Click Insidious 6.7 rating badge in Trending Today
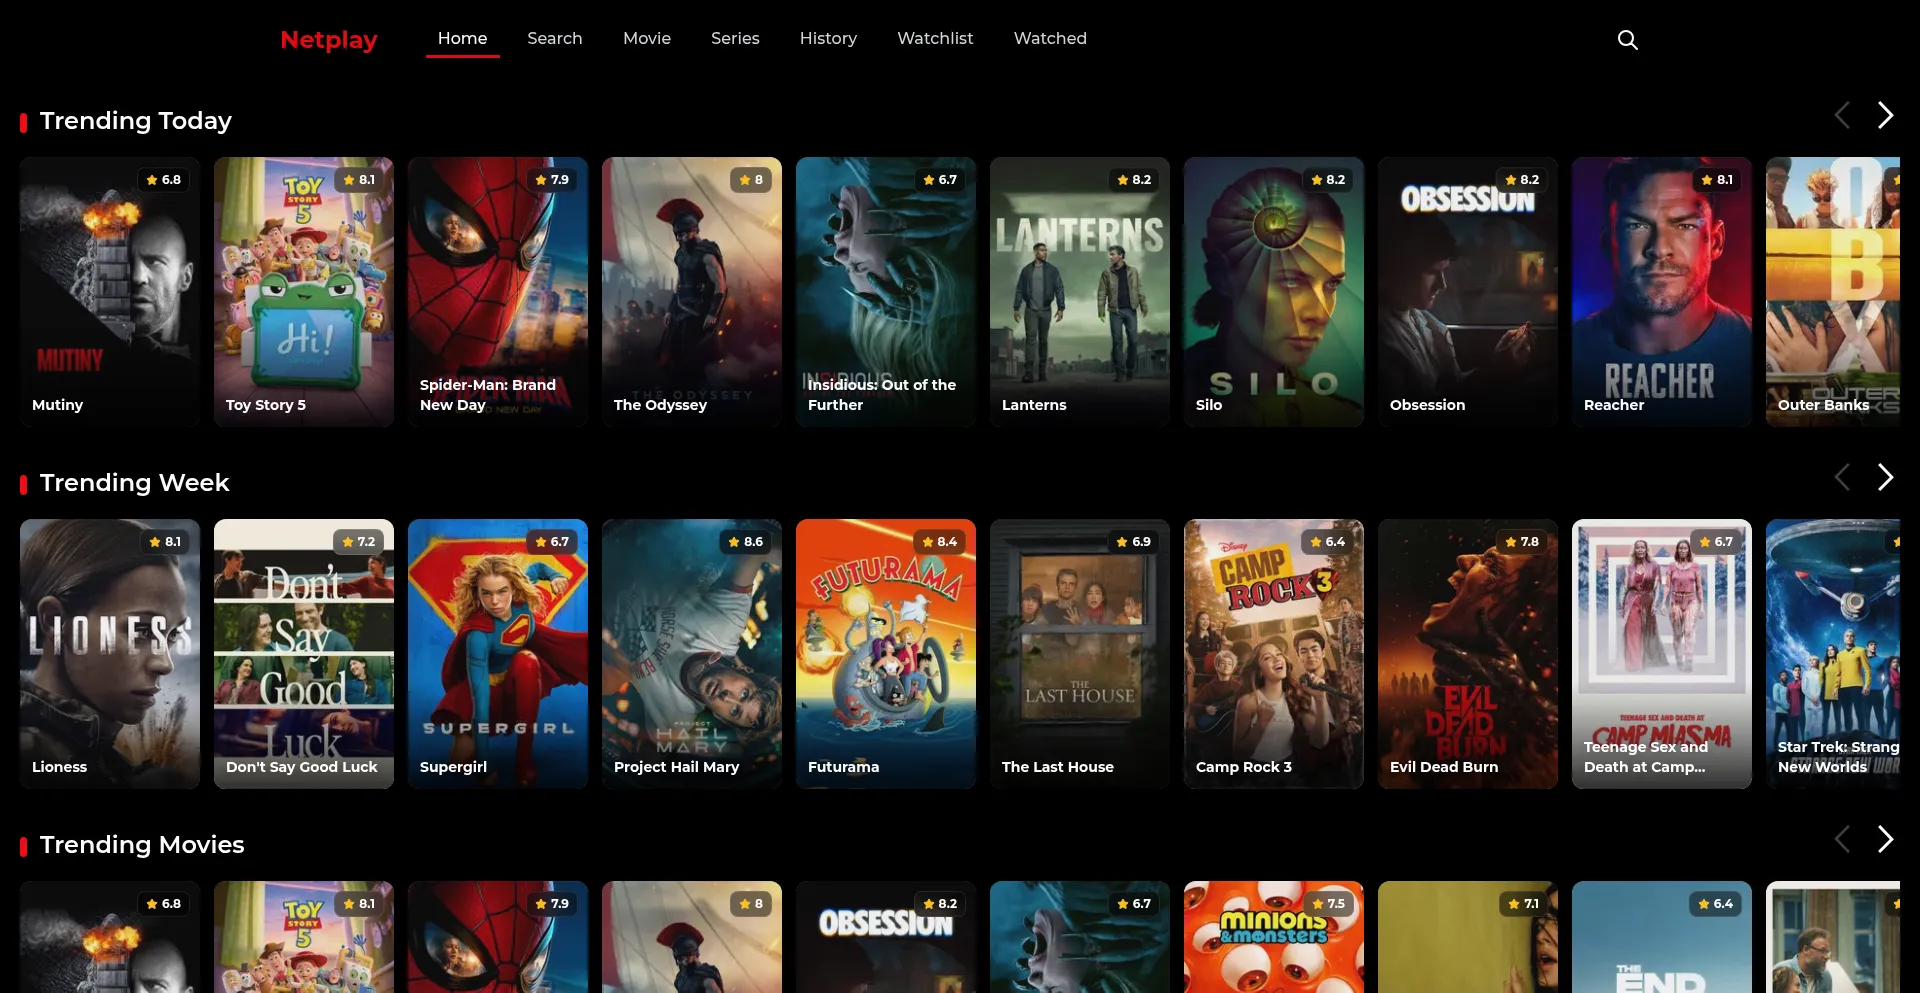The image size is (1920, 993). coord(940,180)
